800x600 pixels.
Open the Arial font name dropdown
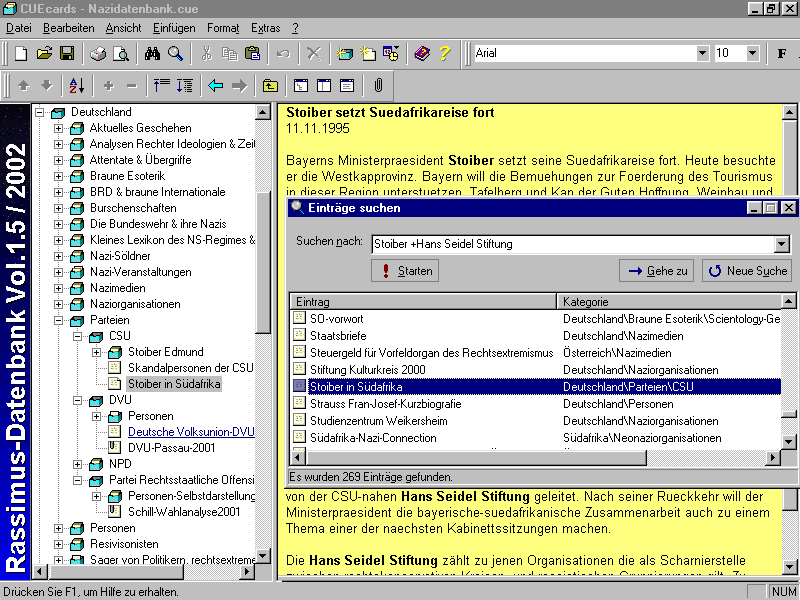point(703,53)
